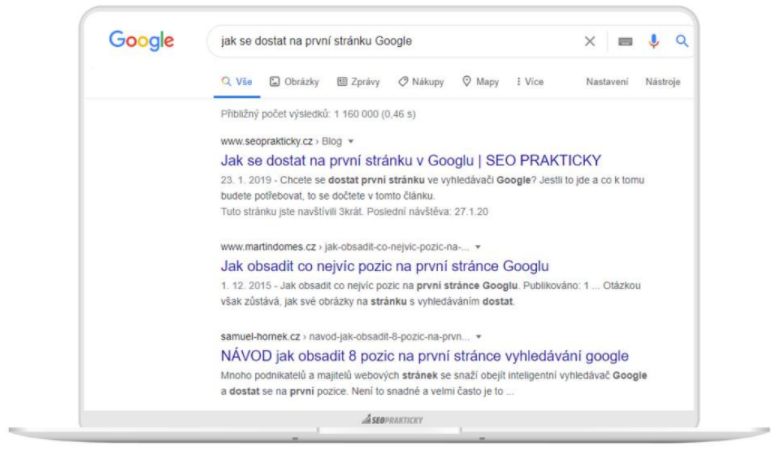Expand the Více menu

click(530, 82)
